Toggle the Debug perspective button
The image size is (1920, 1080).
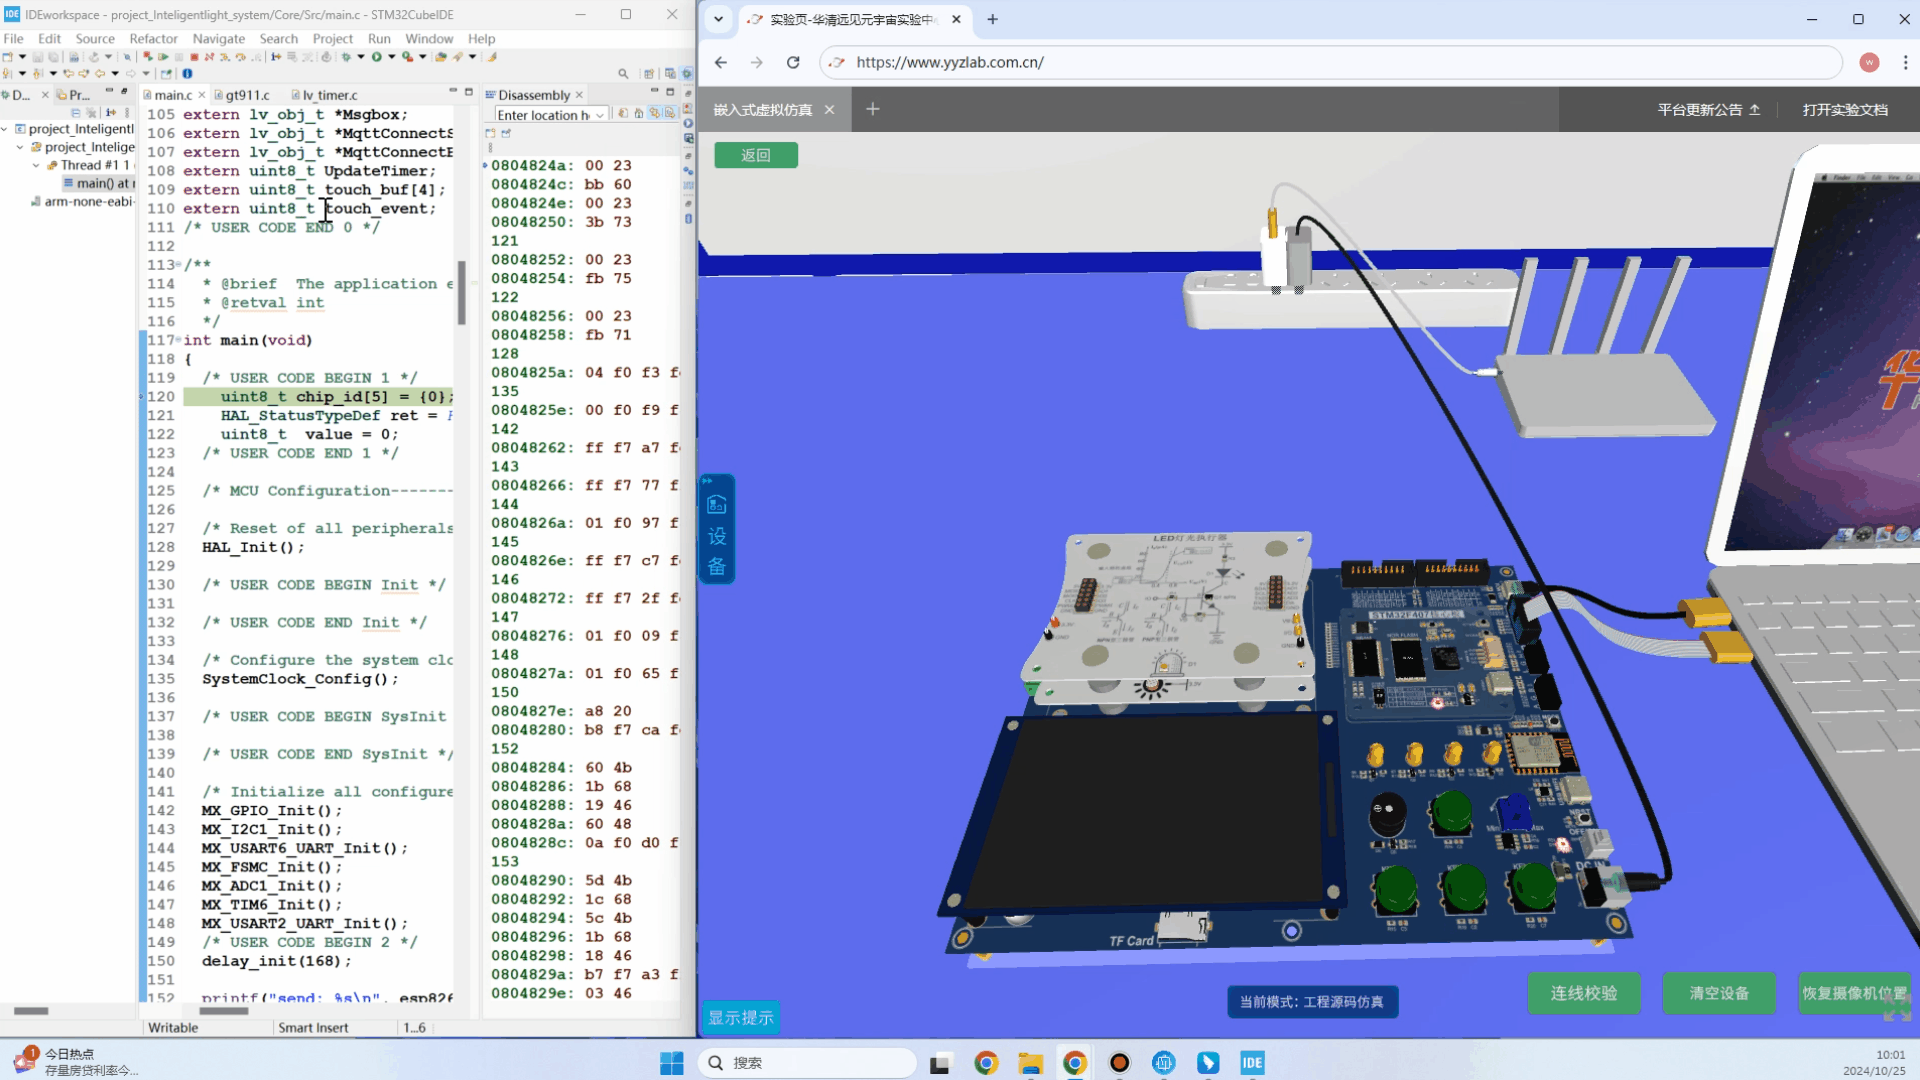click(686, 73)
